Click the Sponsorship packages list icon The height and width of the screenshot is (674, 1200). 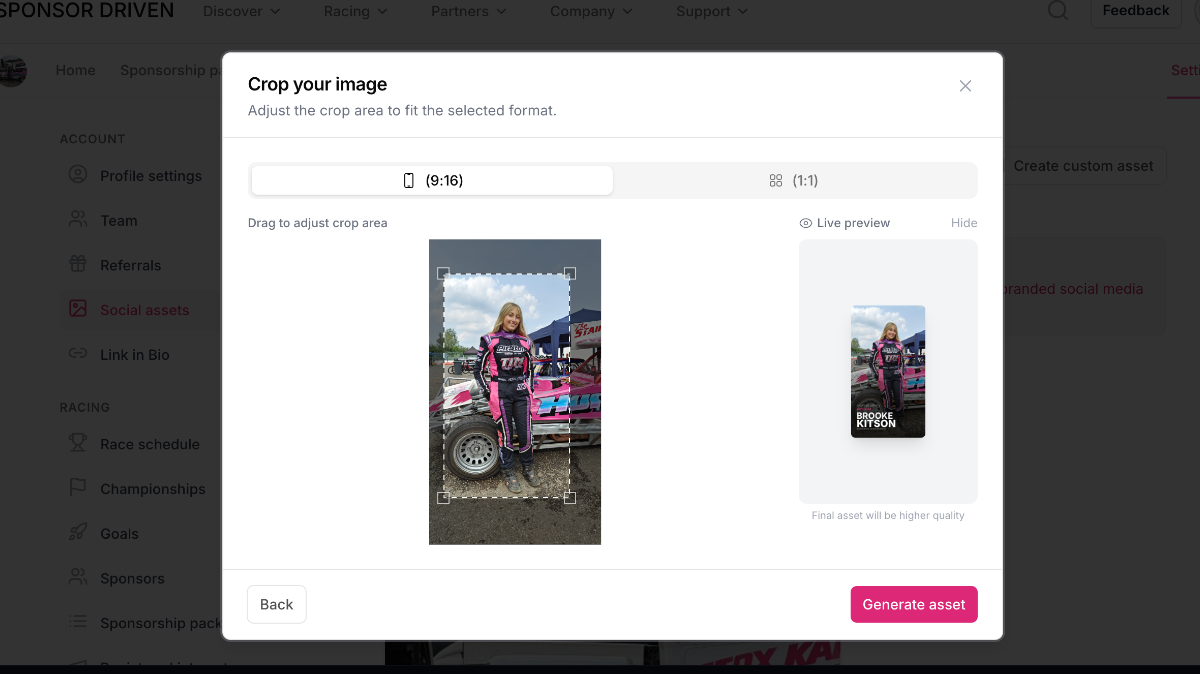[78, 622]
